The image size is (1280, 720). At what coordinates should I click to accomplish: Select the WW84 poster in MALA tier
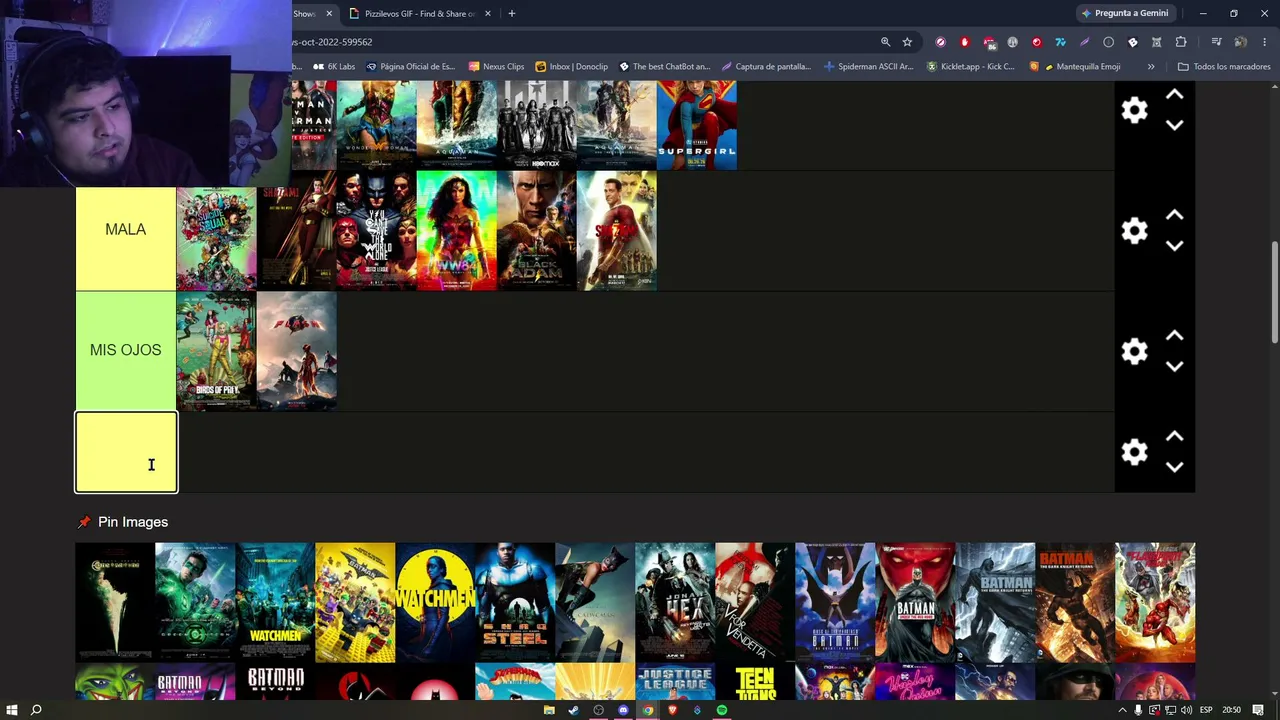pyautogui.click(x=456, y=231)
